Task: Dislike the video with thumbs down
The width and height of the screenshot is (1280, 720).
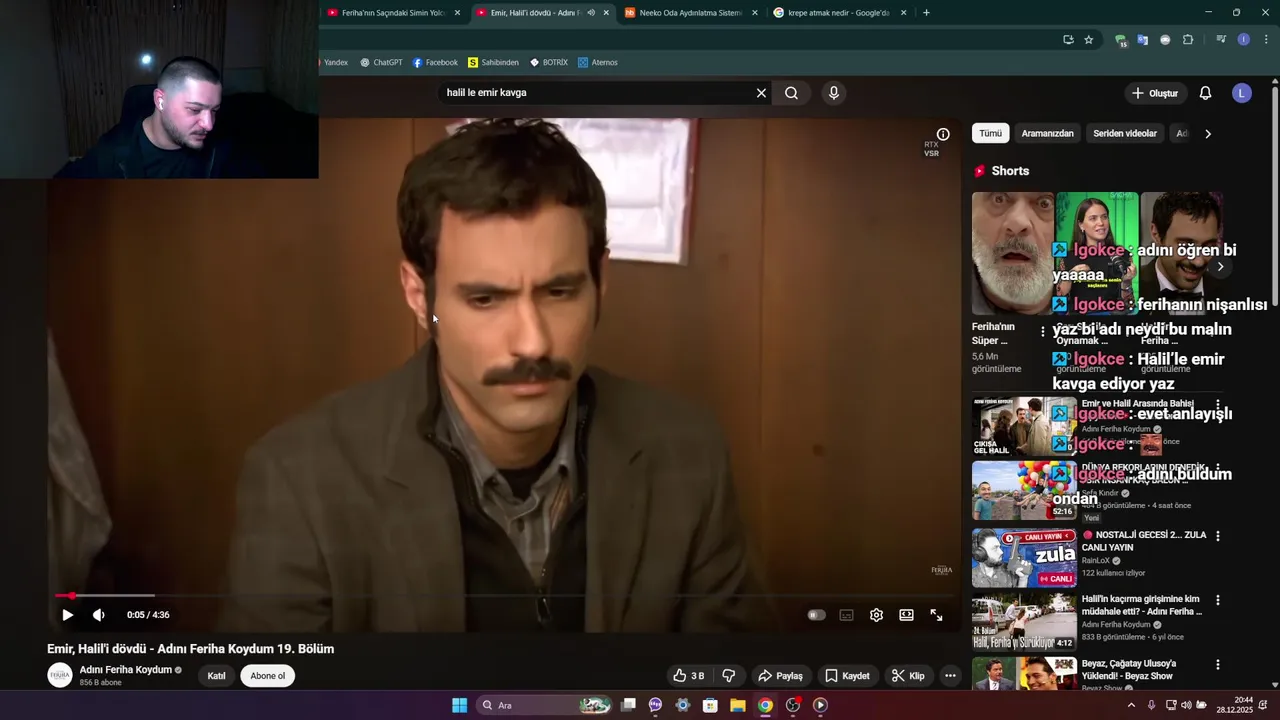Action: pos(729,676)
